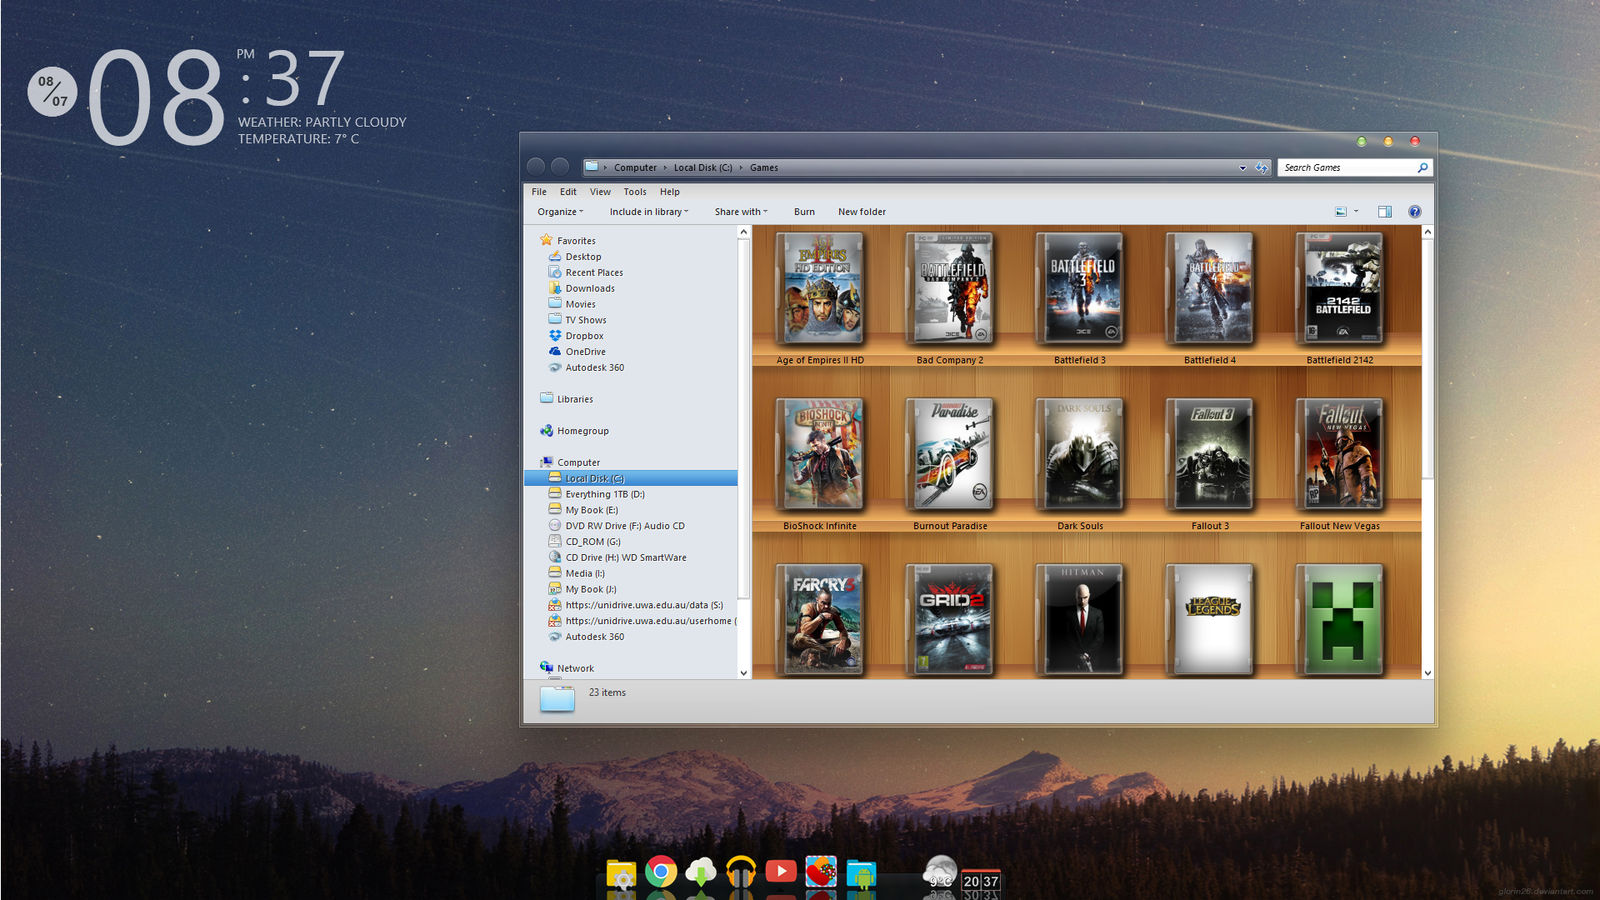Click Computer in the address path
The image size is (1600, 900).
[635, 168]
